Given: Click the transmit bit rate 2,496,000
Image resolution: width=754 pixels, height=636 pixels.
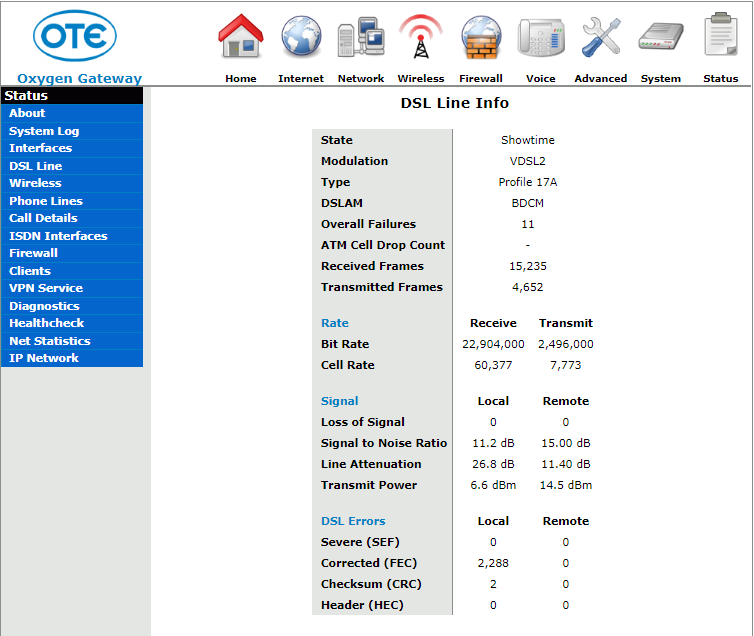Looking at the screenshot, I should (566, 344).
